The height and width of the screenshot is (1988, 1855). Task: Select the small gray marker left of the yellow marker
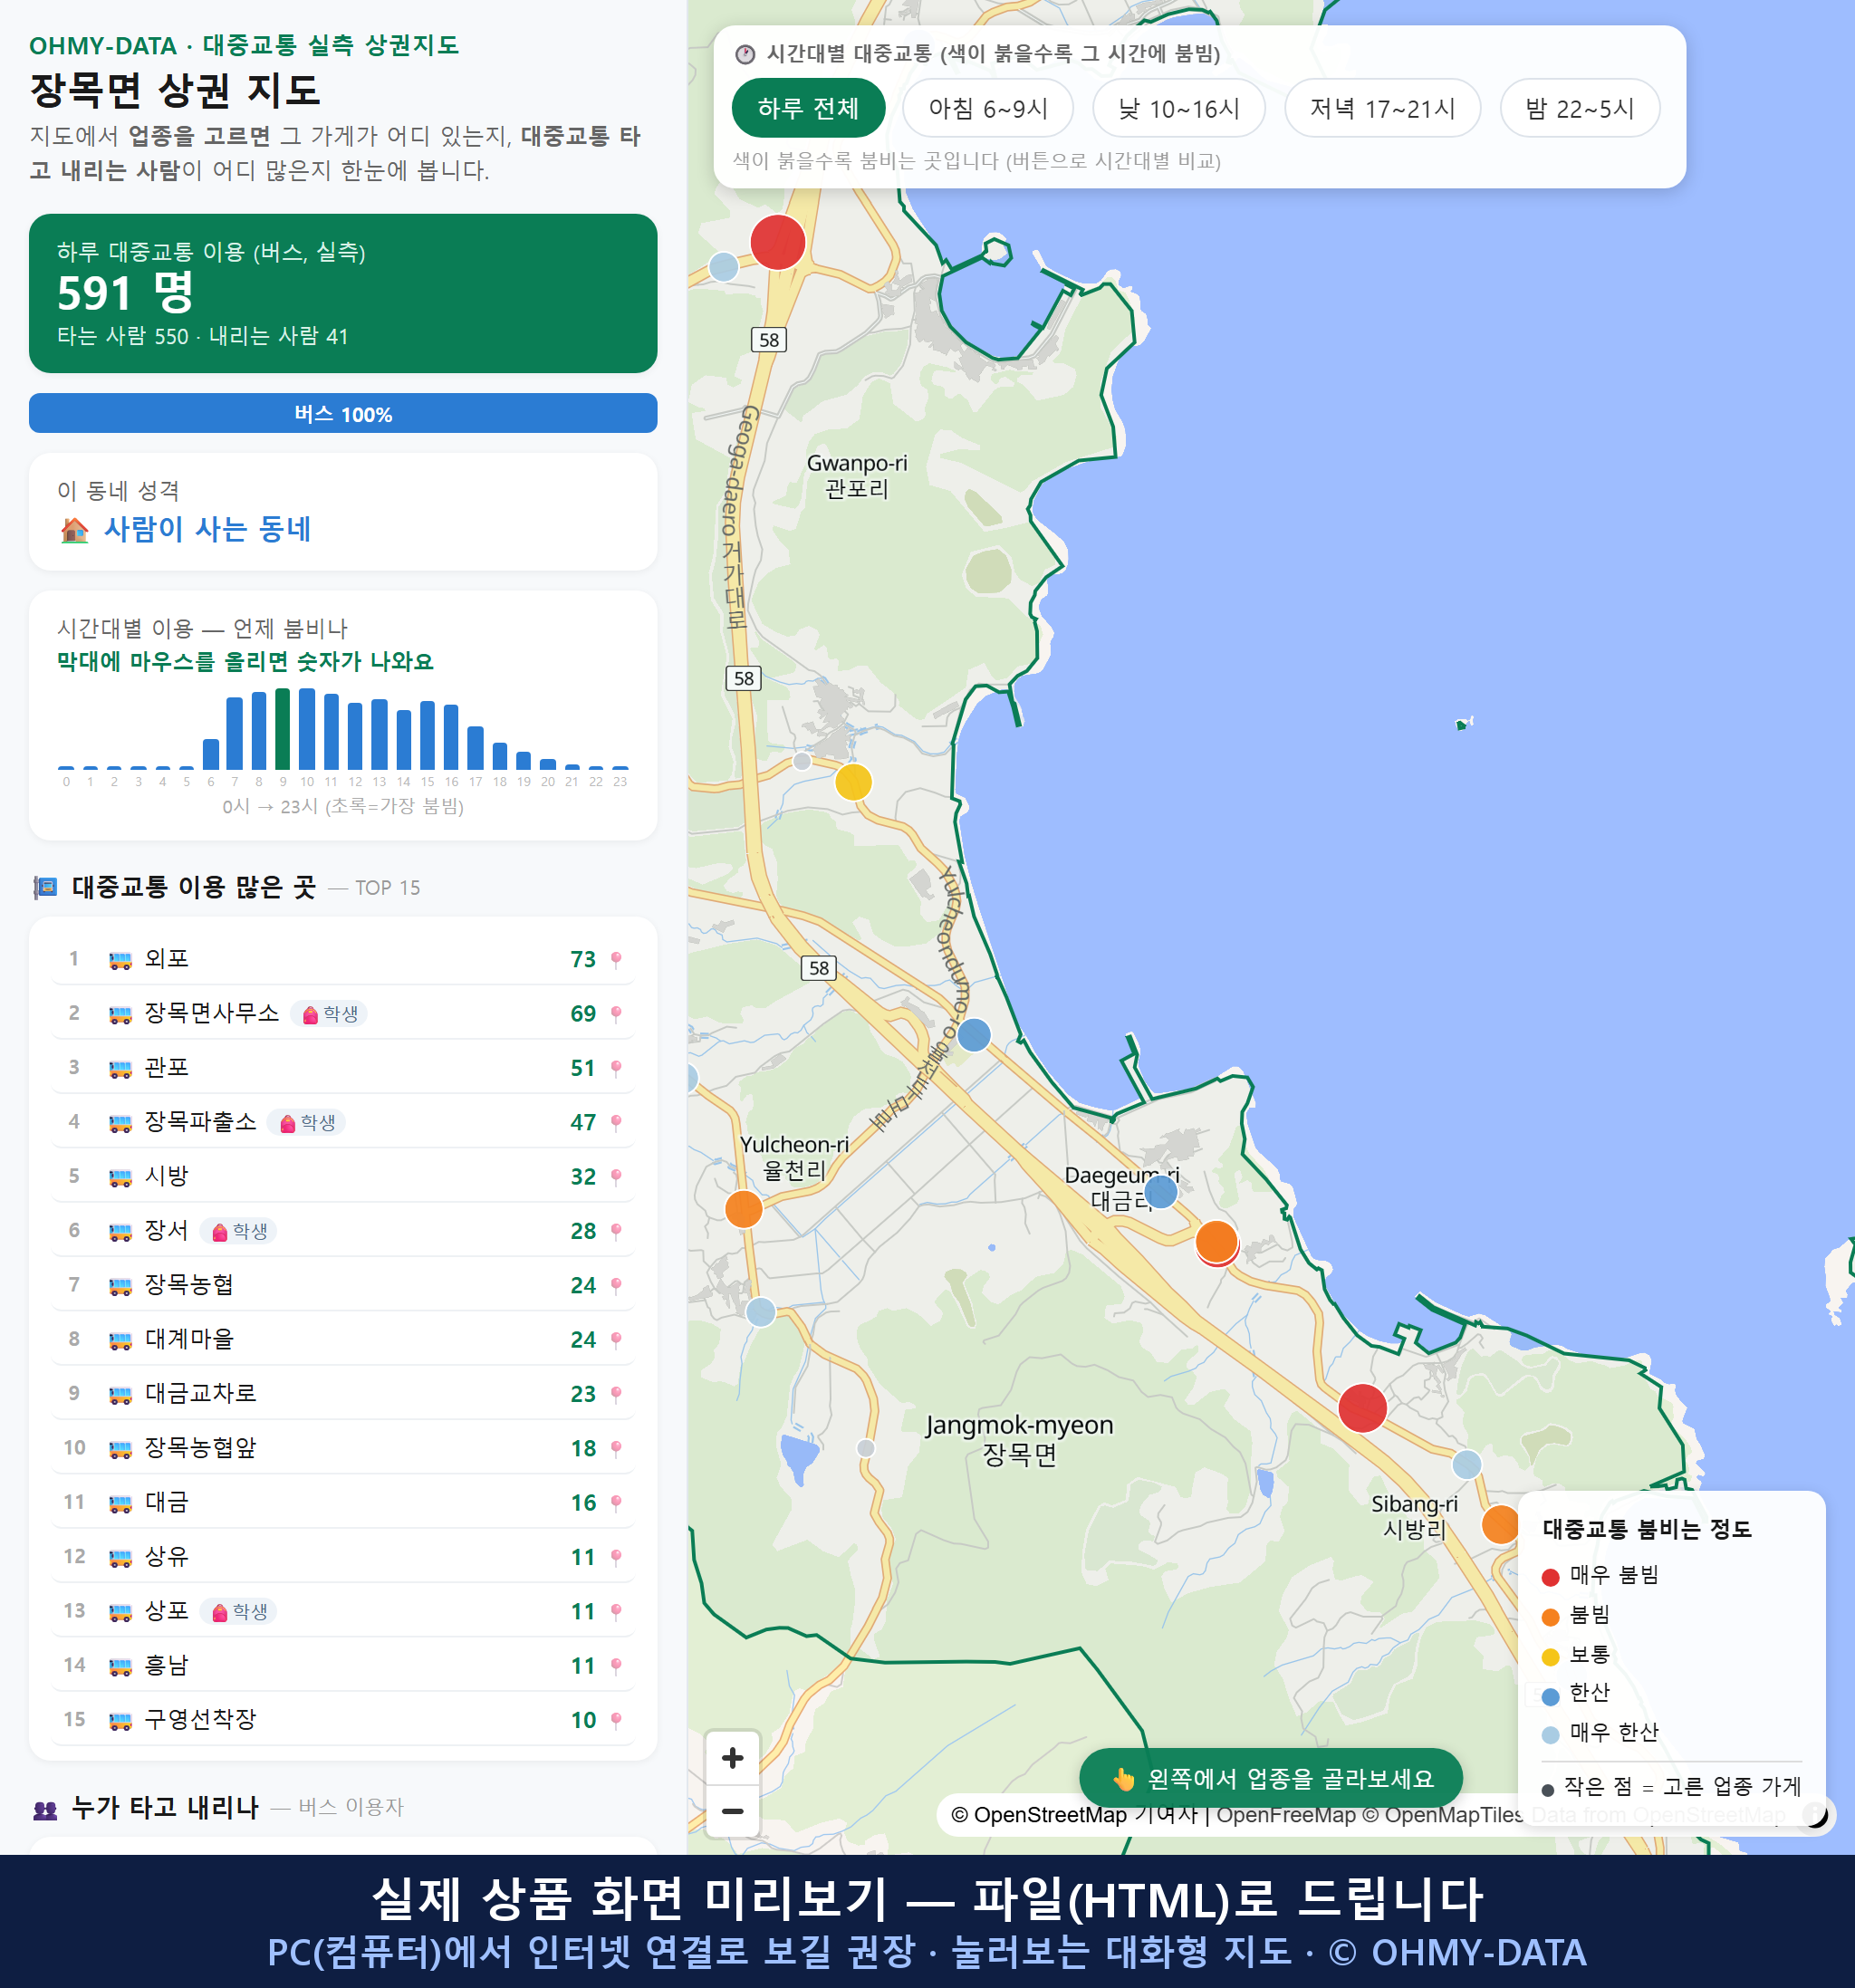pos(802,761)
